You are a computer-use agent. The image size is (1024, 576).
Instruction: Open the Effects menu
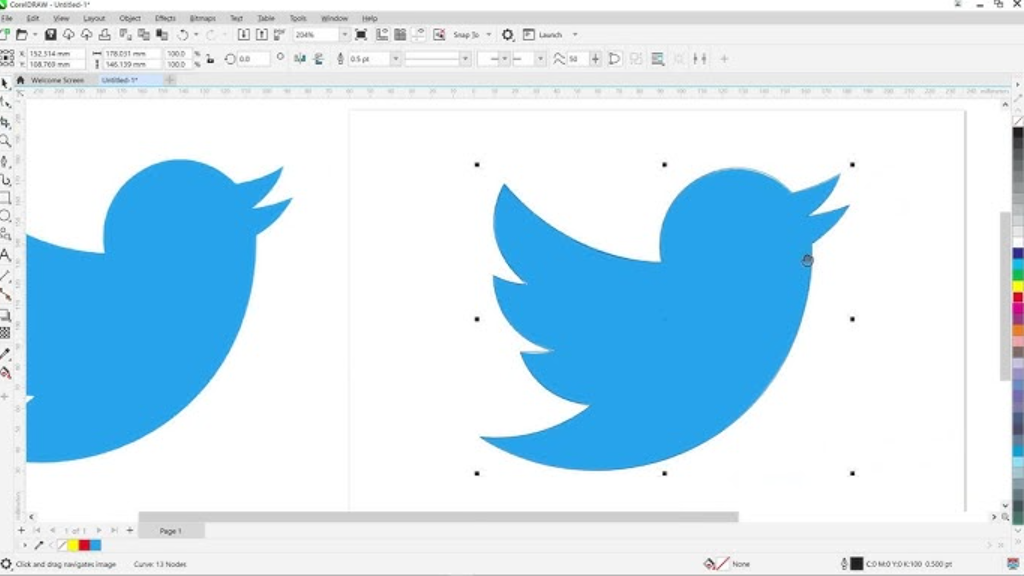(165, 18)
